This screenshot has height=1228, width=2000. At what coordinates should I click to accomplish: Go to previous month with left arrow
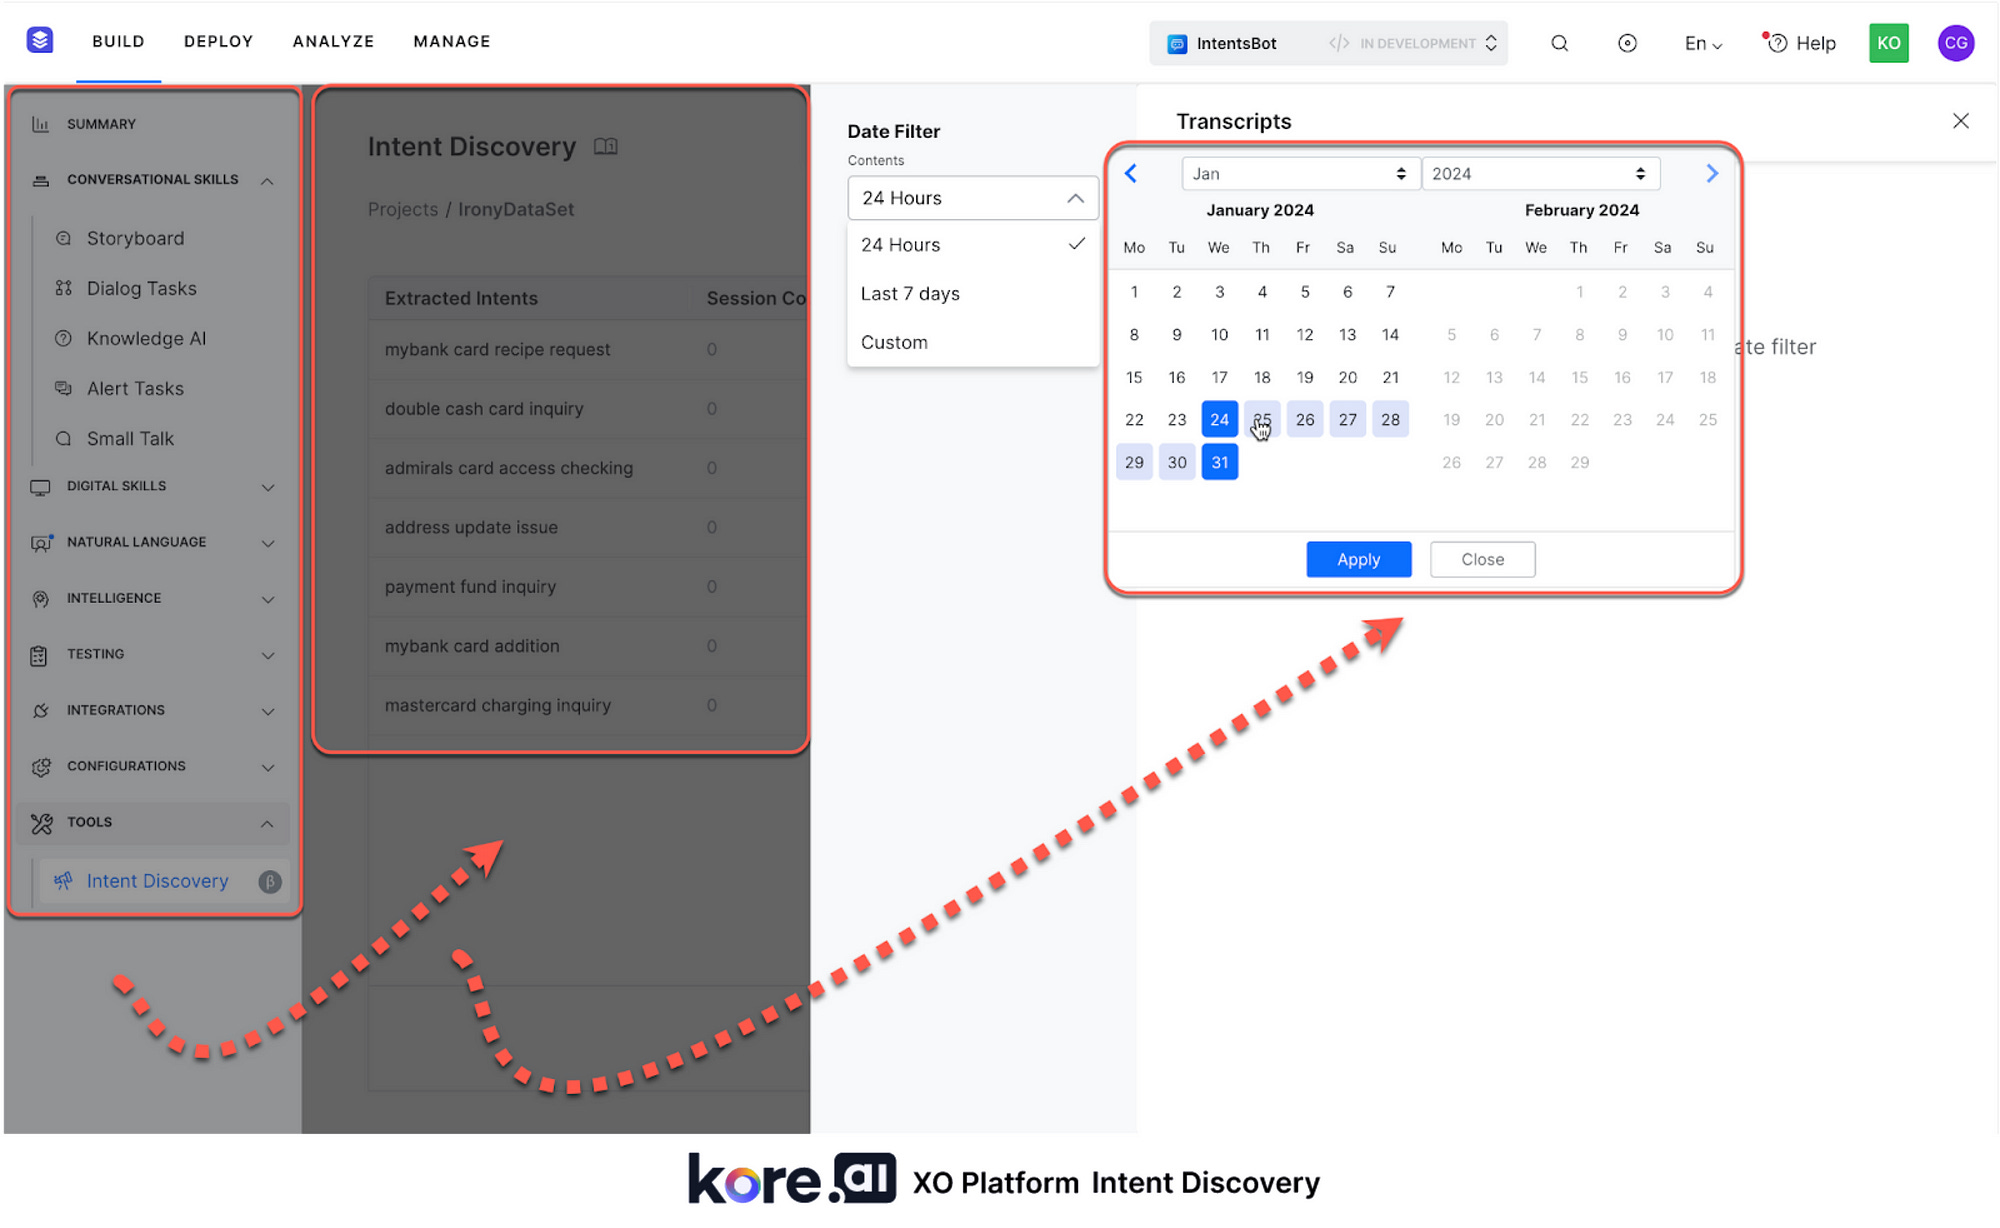click(1131, 173)
